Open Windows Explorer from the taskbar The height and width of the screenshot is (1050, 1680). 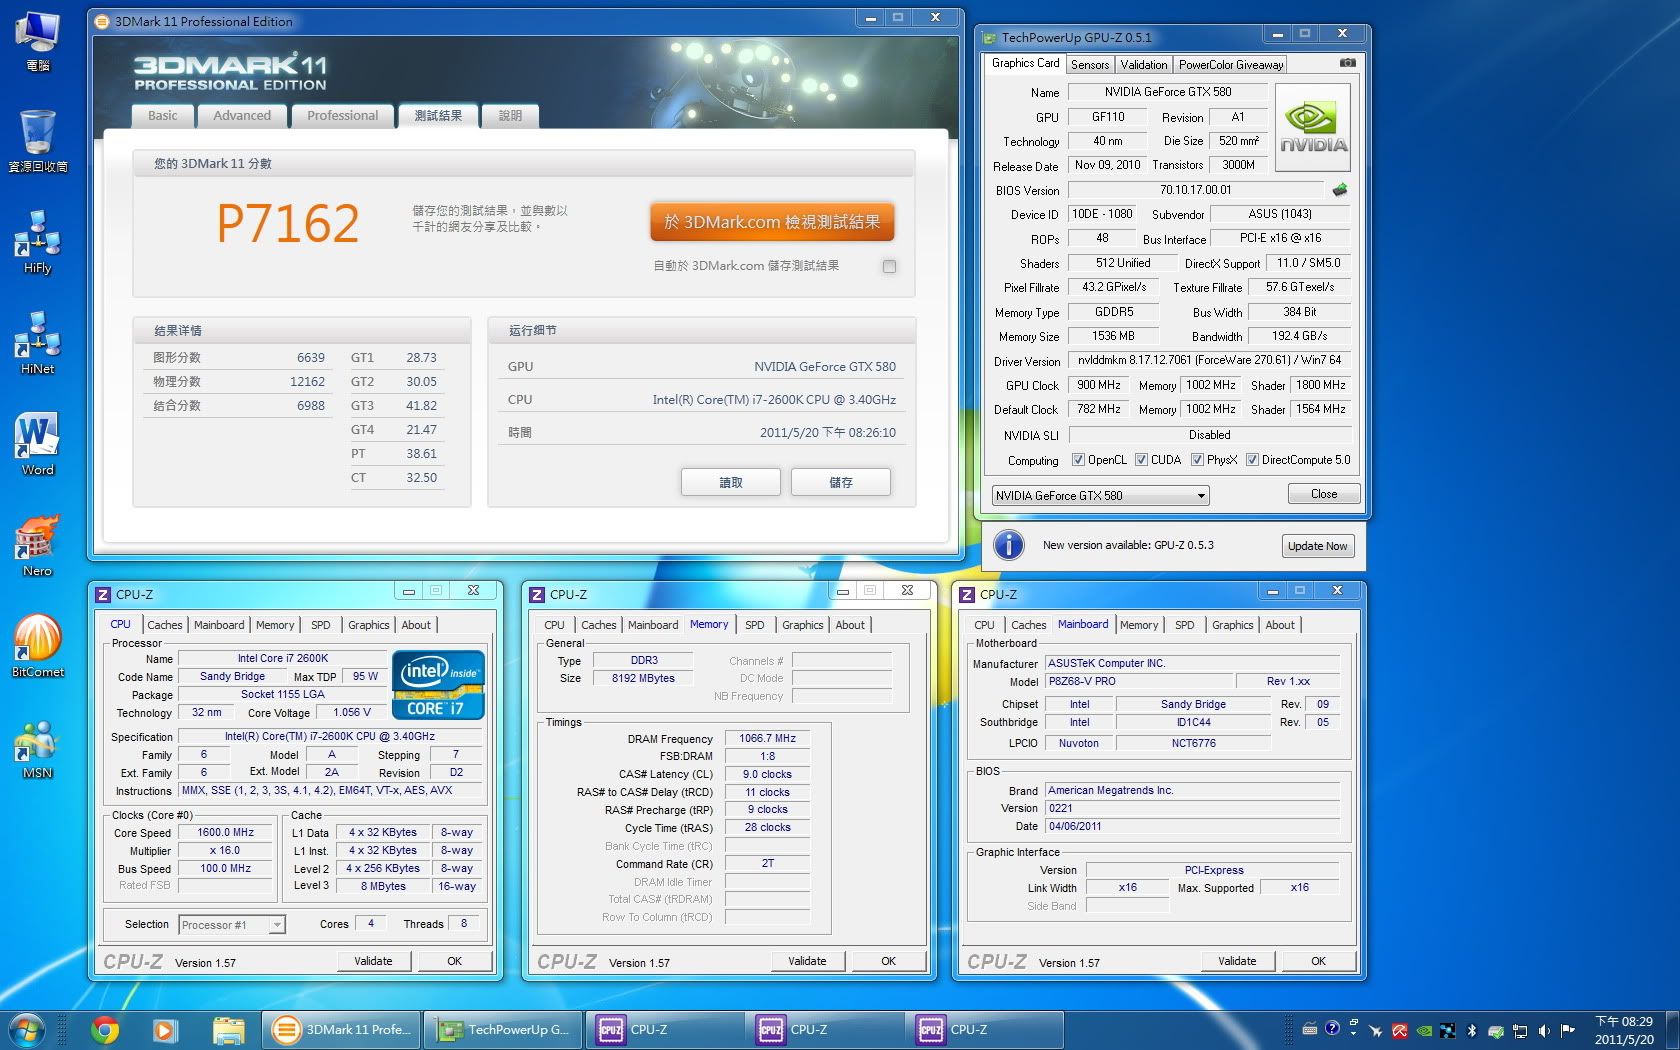228,1029
